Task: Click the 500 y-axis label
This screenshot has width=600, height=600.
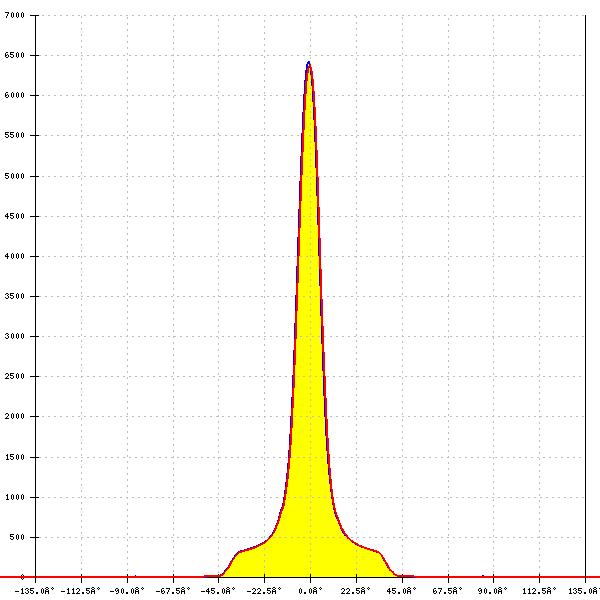Action: pyautogui.click(x=17, y=537)
